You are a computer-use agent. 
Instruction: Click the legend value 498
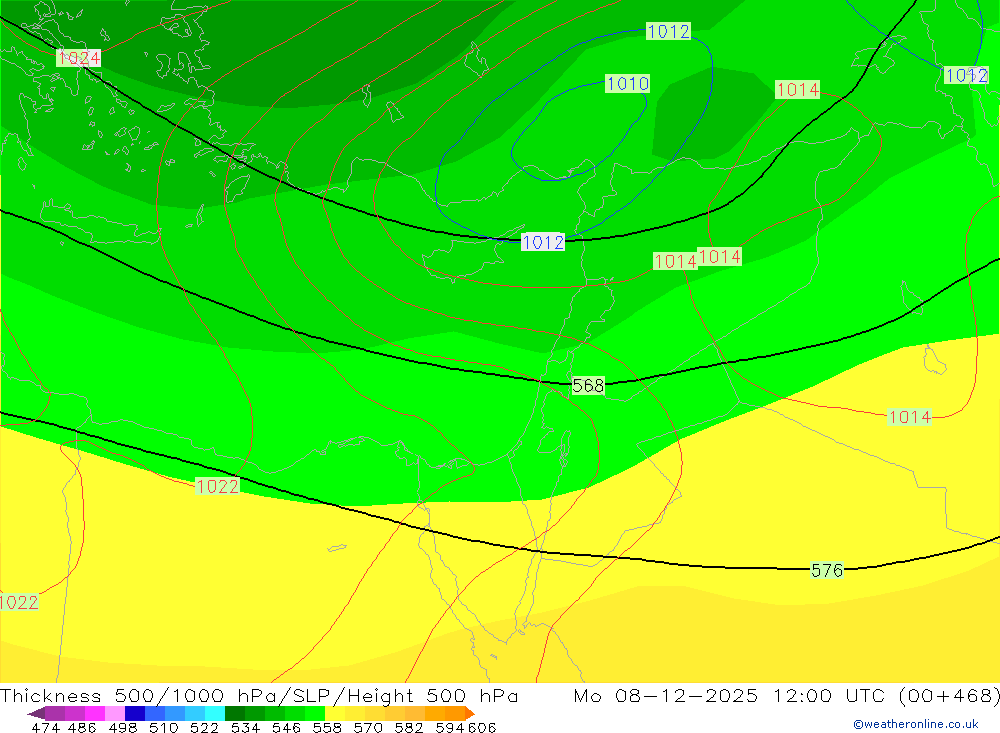pos(123,727)
